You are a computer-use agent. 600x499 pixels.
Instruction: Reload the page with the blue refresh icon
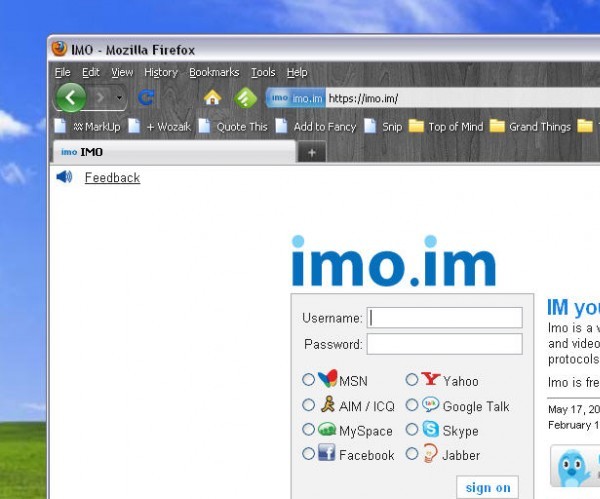point(146,98)
